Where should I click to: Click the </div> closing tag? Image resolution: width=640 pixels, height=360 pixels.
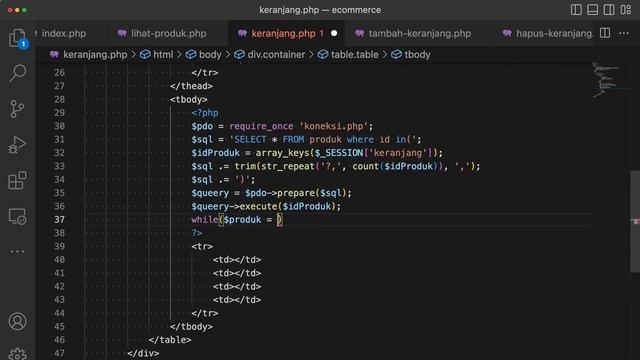tap(143, 353)
